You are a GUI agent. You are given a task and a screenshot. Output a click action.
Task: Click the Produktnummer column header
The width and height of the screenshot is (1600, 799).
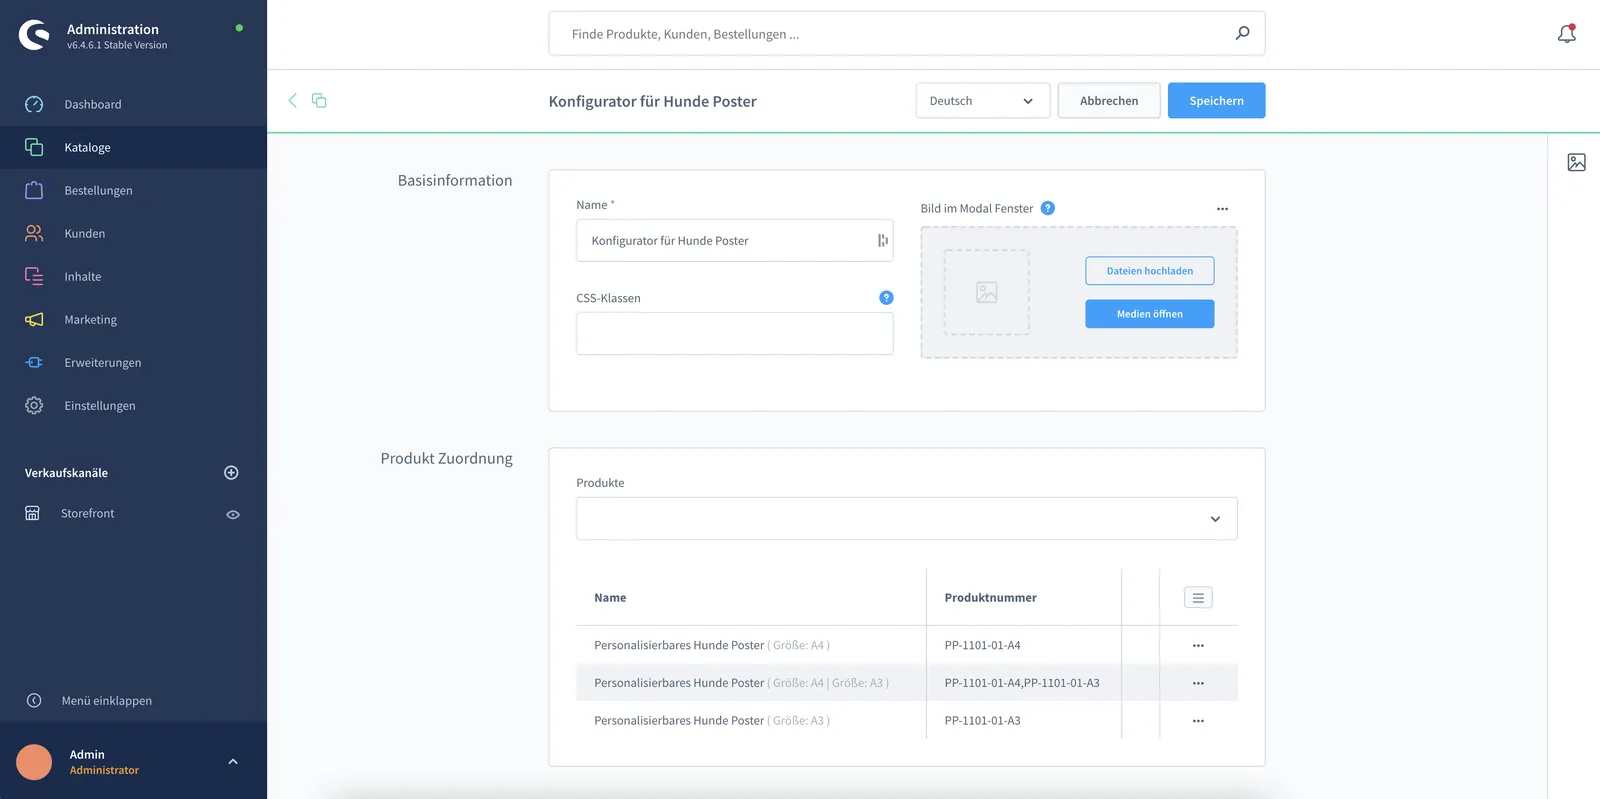click(990, 598)
